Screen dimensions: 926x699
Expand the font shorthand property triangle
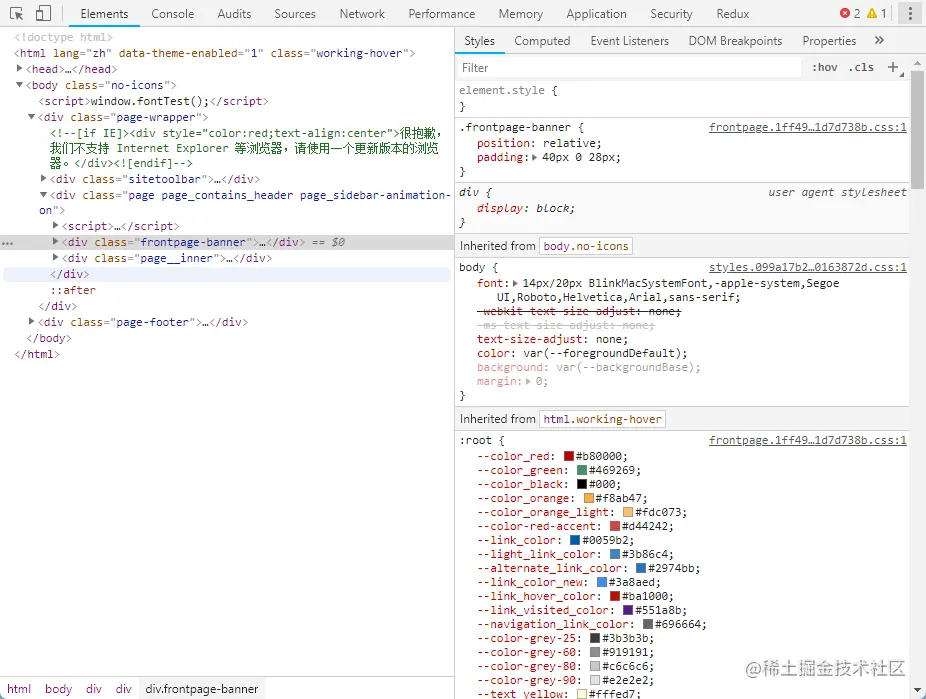tap(516, 283)
